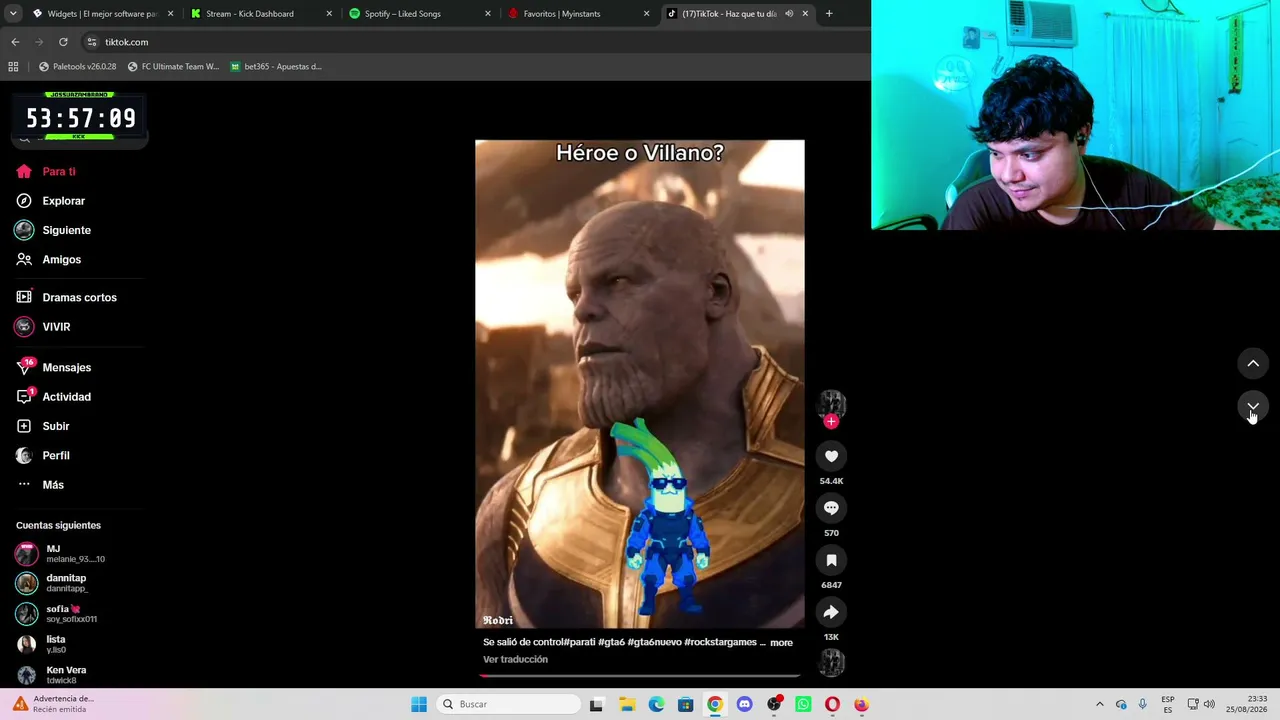Mute the TikTok tab audio icon
Viewport: 1280px width, 720px height.
[789, 14]
